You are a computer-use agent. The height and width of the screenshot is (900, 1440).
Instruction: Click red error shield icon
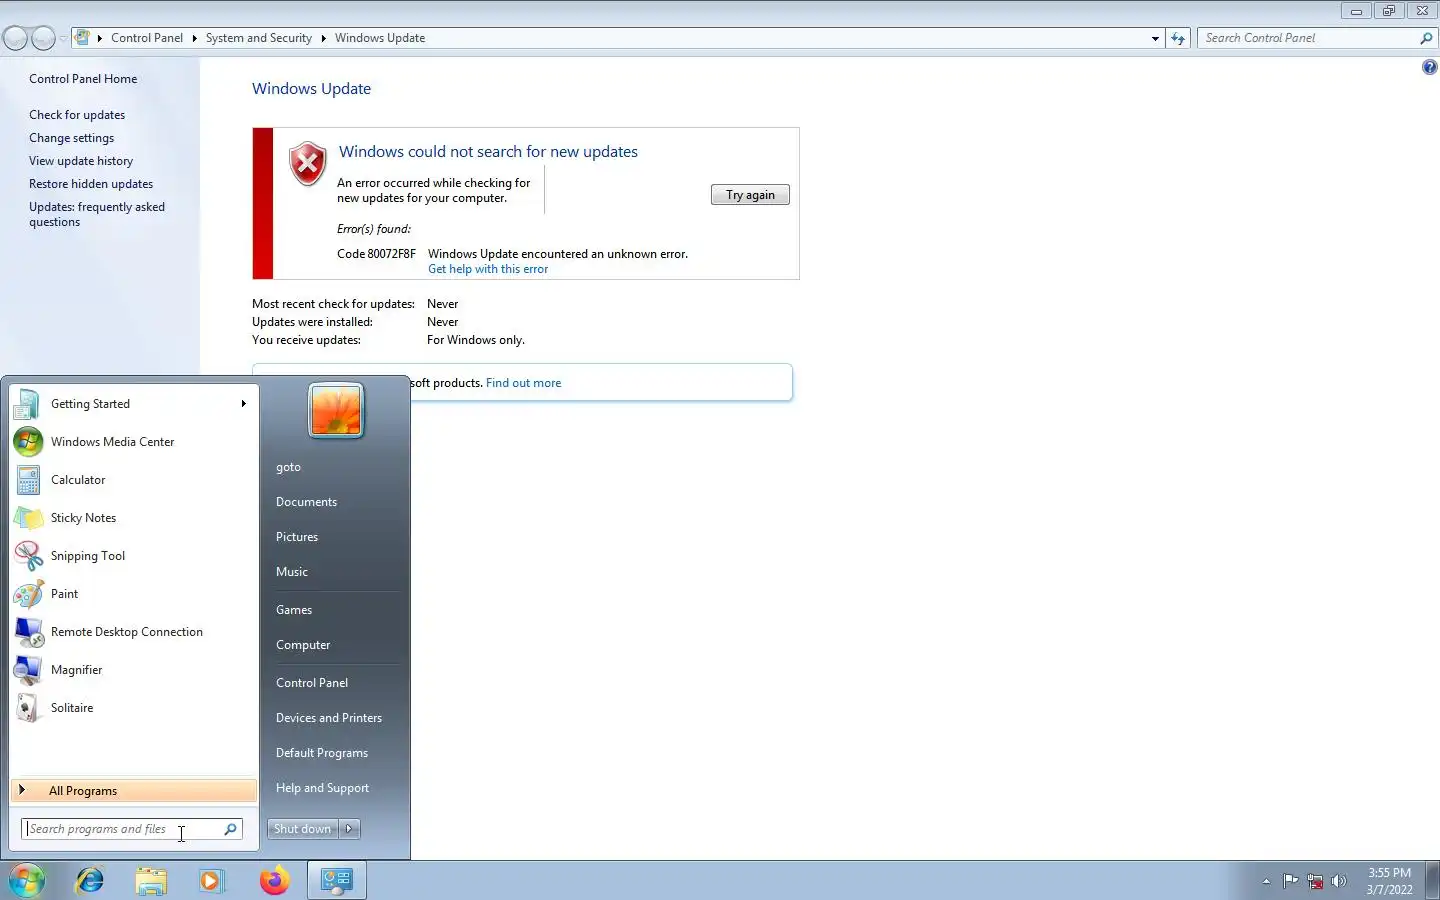click(307, 162)
